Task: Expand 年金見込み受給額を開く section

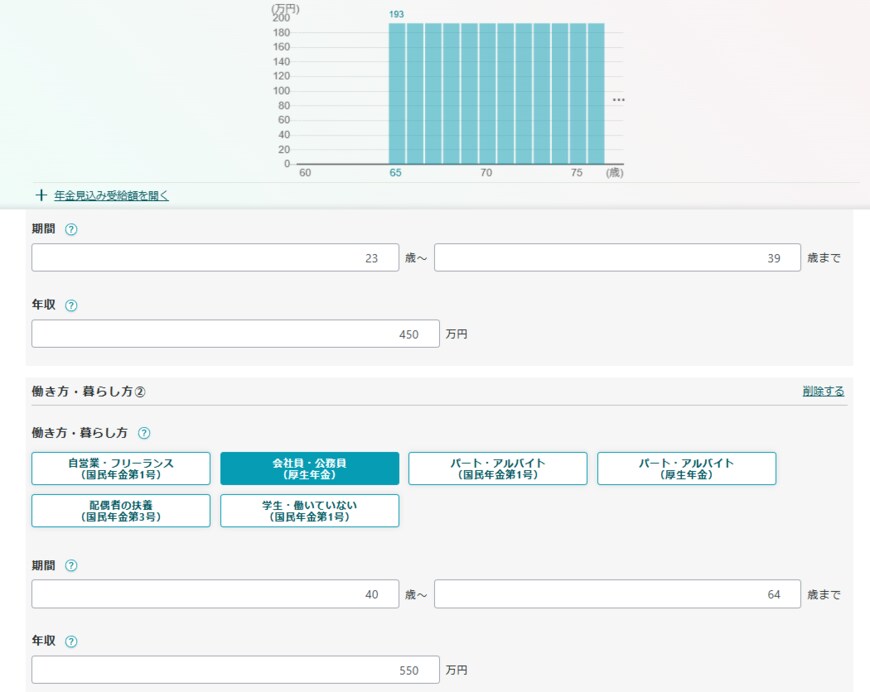Action: pos(110,196)
